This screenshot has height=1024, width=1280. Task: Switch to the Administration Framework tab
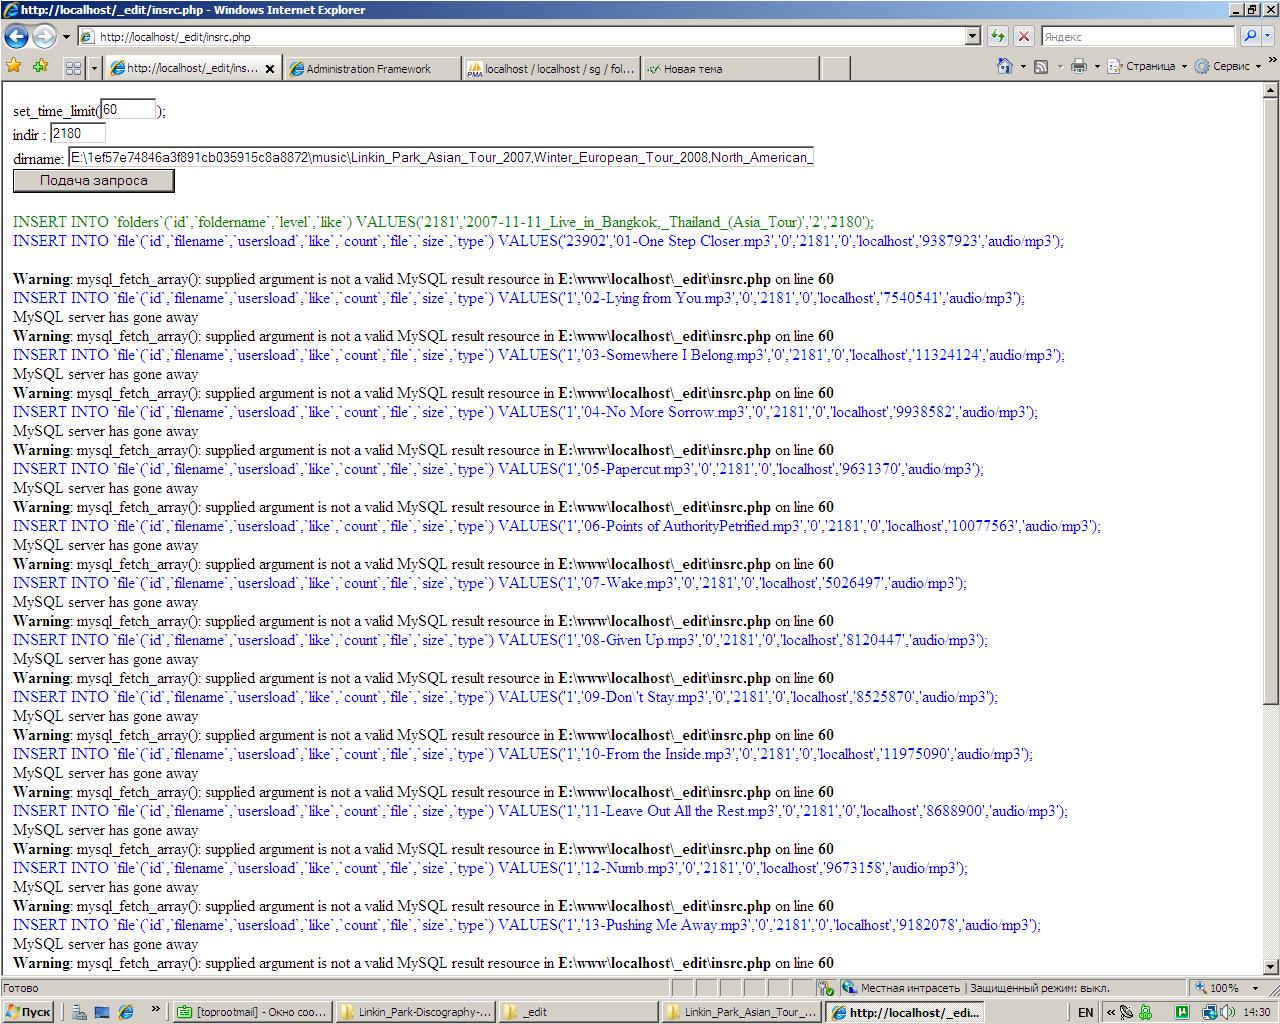[372, 69]
